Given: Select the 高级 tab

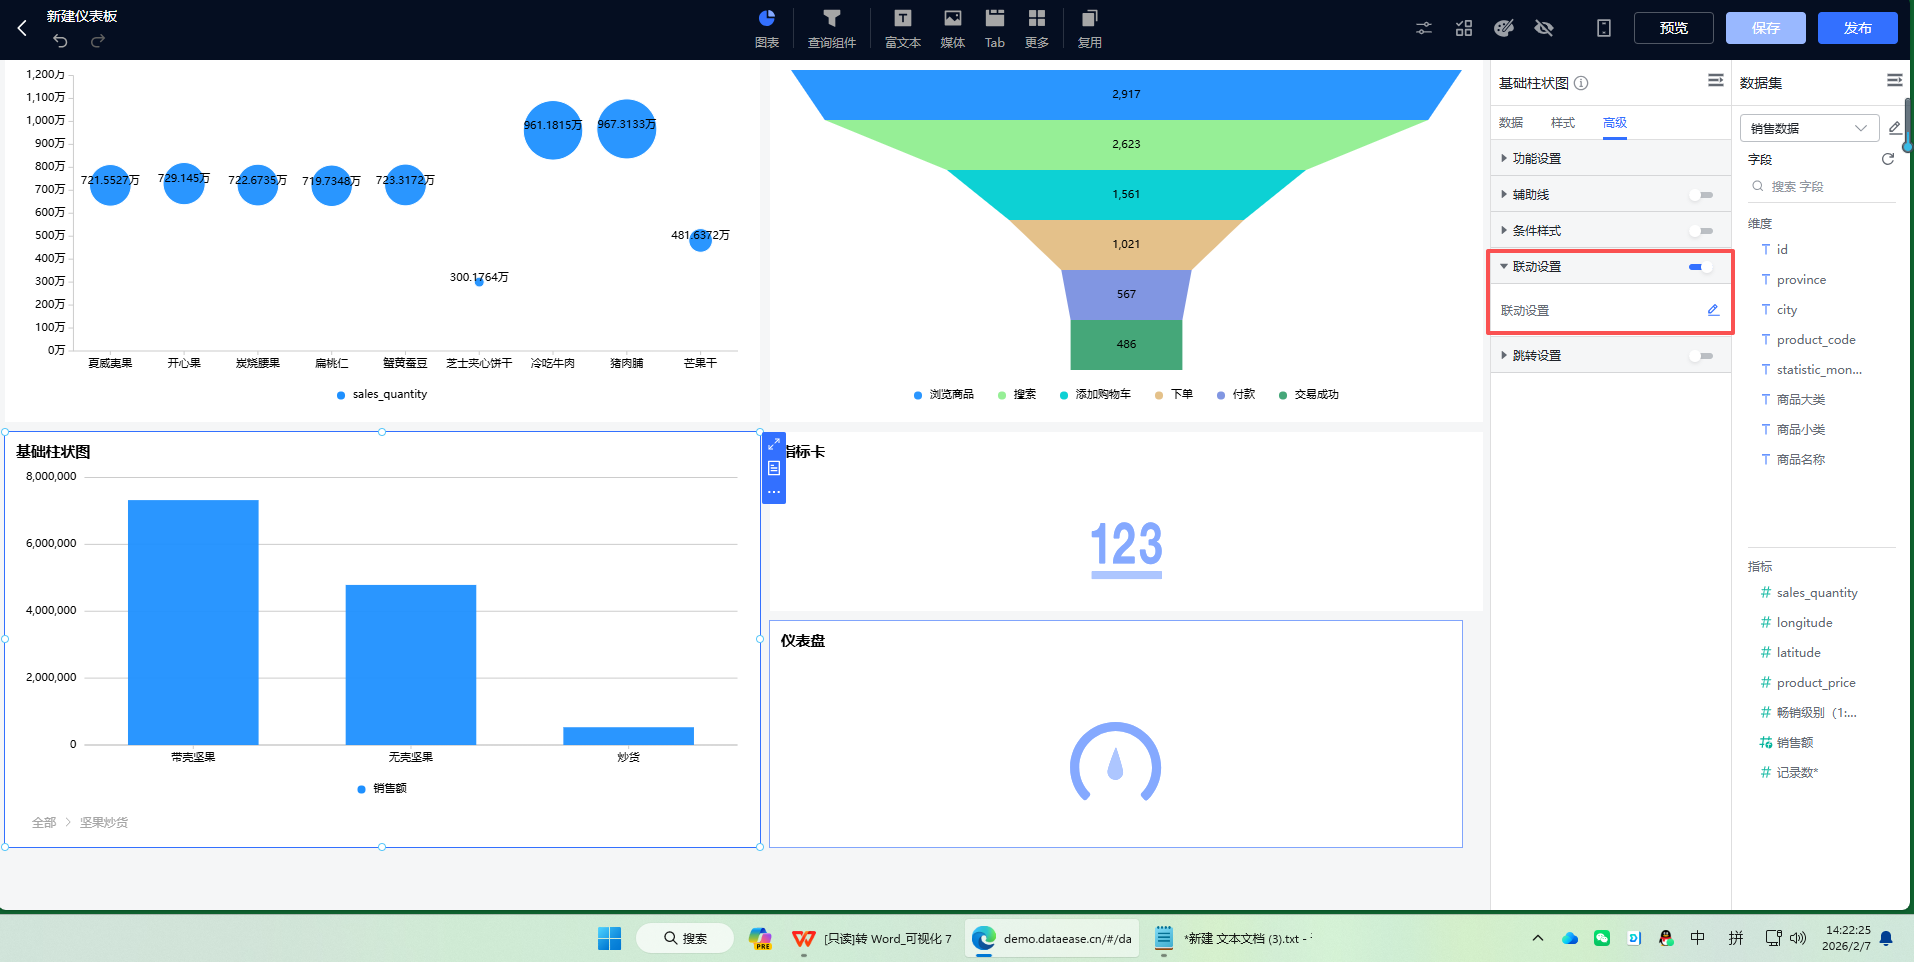Looking at the screenshot, I should point(1615,123).
